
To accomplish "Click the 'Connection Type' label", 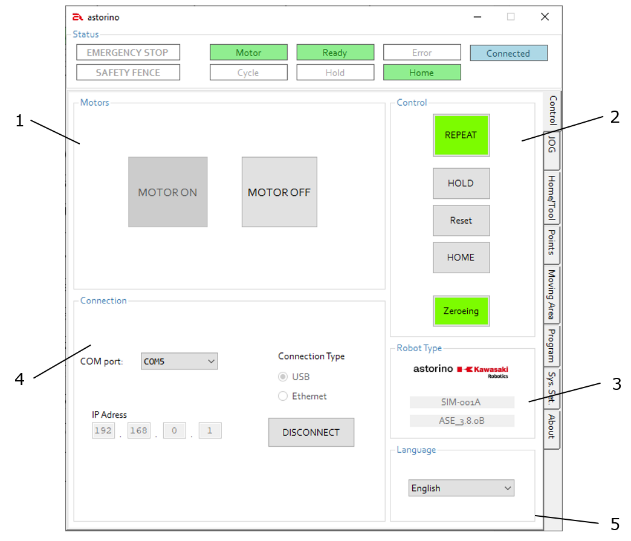I will click(x=311, y=356).
